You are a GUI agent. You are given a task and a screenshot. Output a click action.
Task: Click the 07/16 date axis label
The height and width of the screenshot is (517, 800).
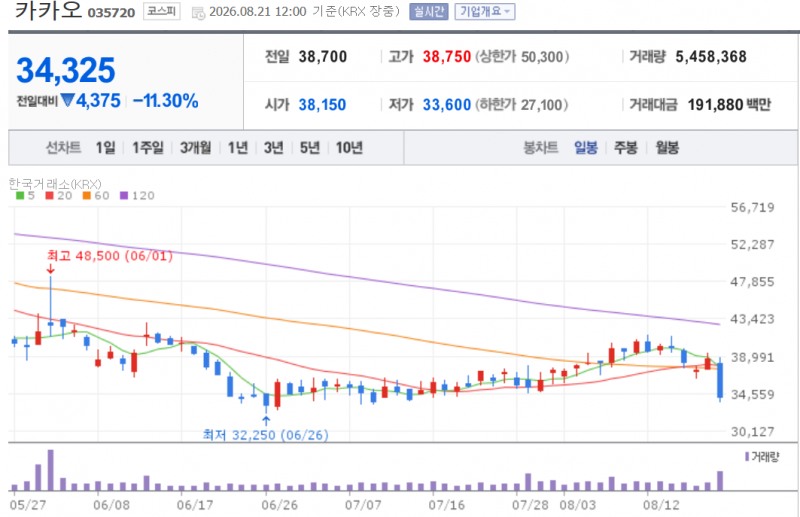pos(446,505)
